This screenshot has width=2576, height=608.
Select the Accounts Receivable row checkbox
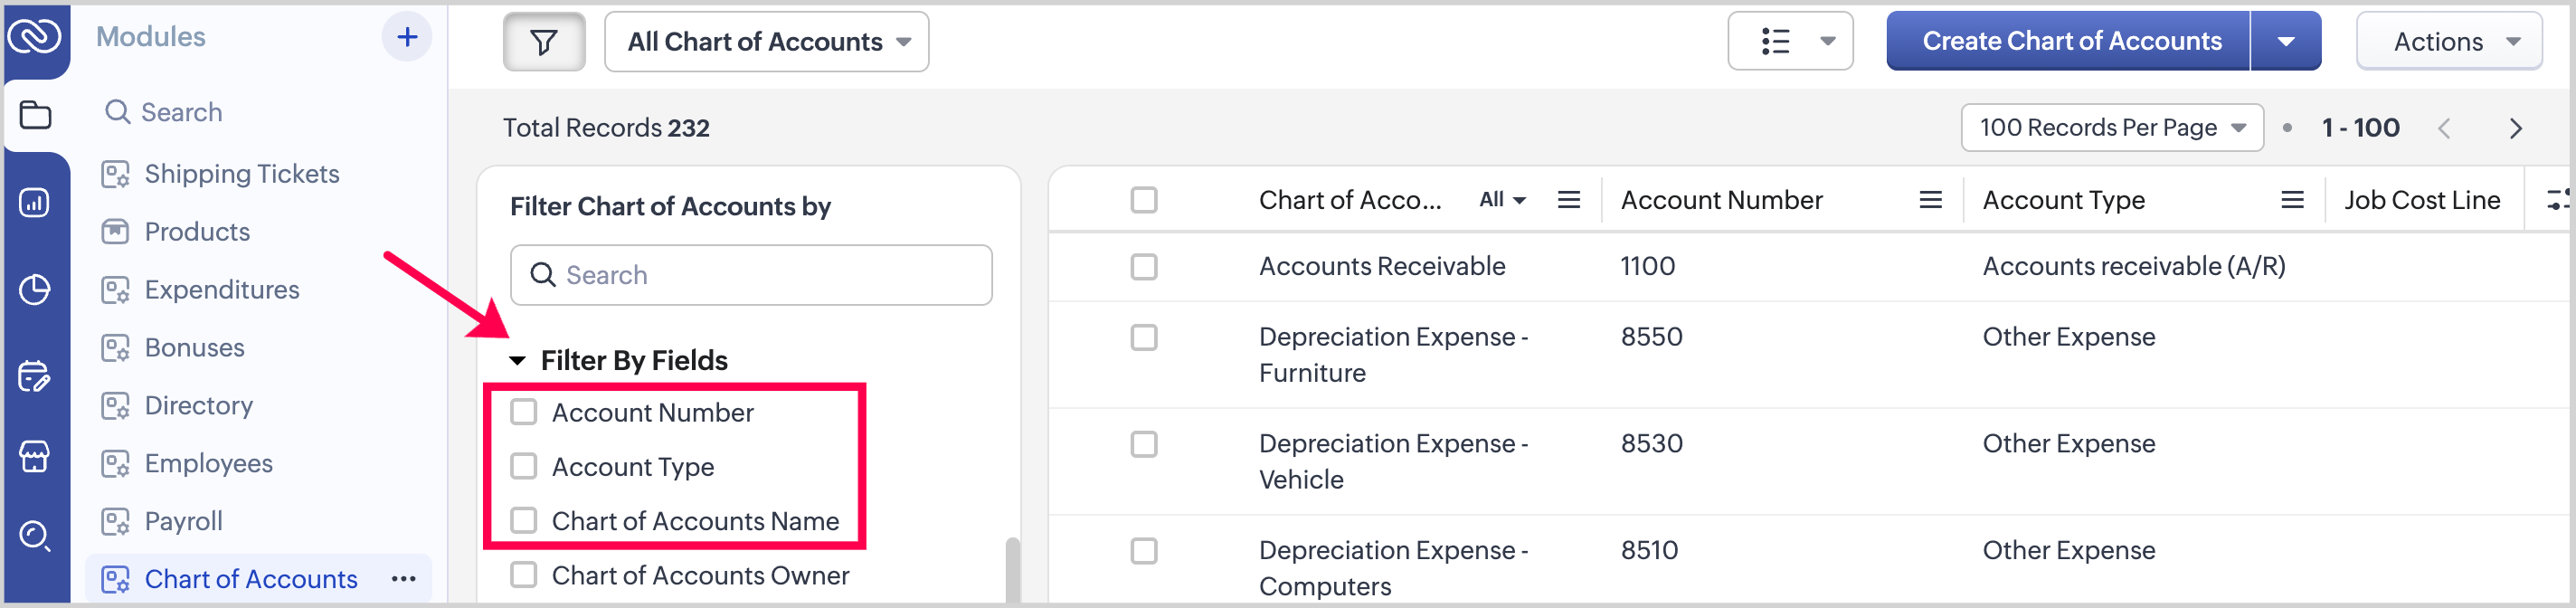click(x=1143, y=267)
